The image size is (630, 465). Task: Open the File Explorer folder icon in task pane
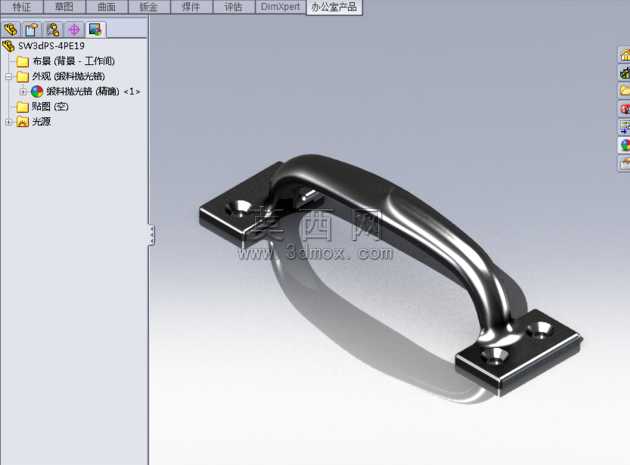pyautogui.click(x=624, y=90)
